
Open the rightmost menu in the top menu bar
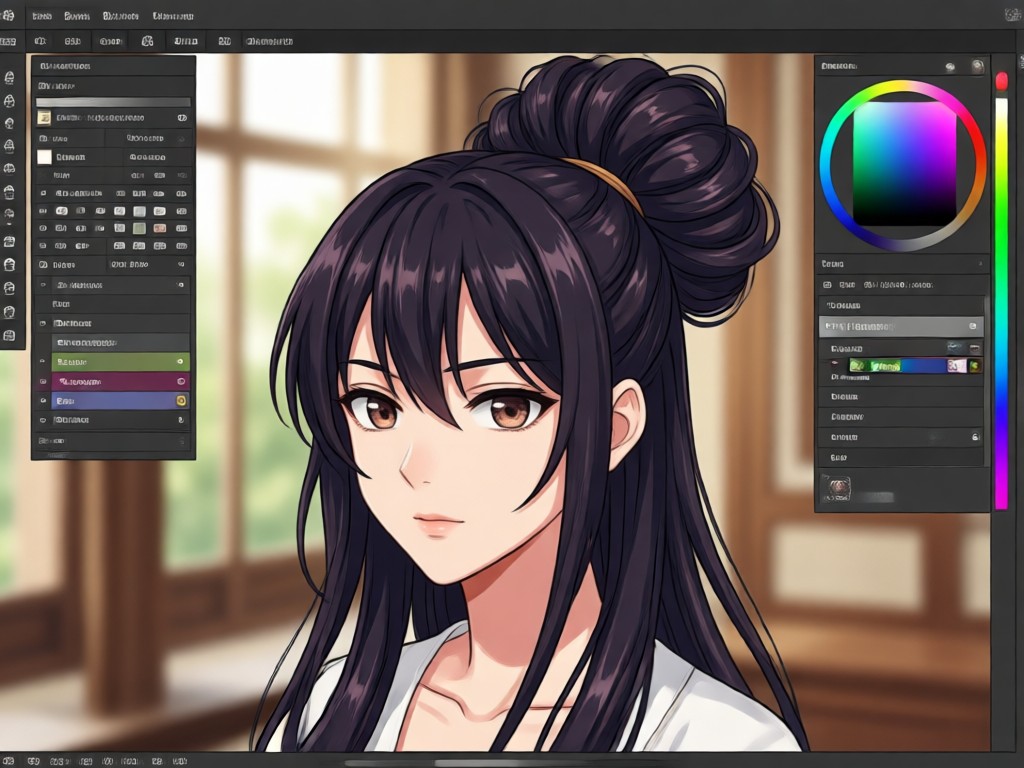pyautogui.click(x=173, y=16)
